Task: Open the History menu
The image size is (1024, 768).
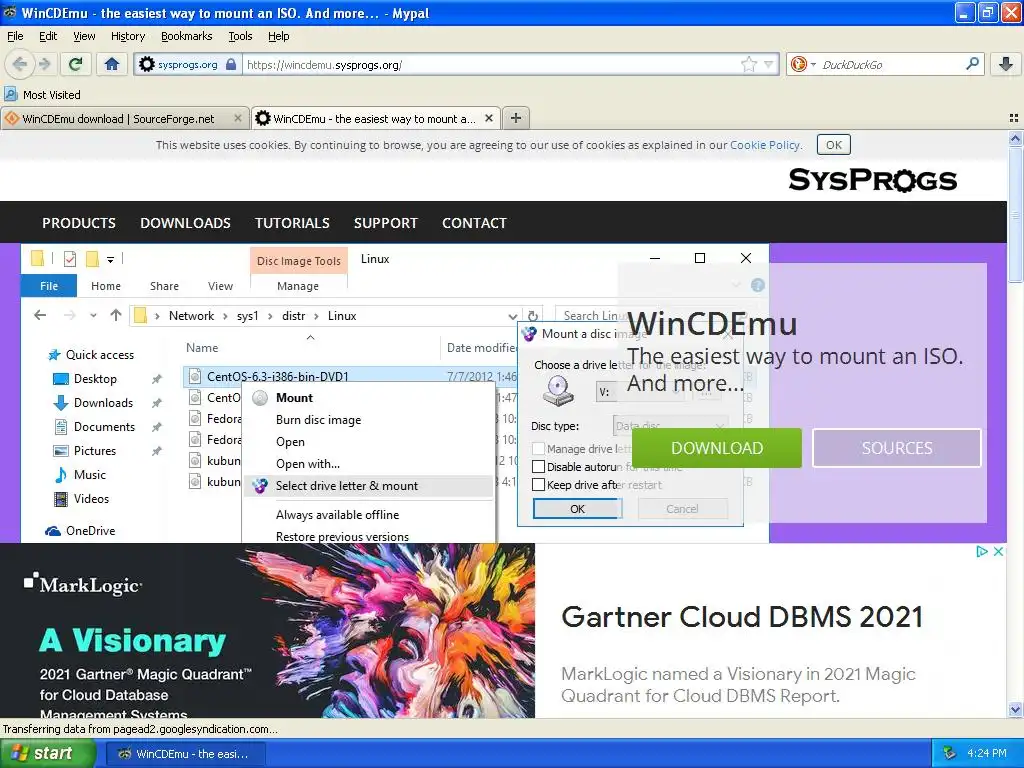Action: tap(127, 36)
